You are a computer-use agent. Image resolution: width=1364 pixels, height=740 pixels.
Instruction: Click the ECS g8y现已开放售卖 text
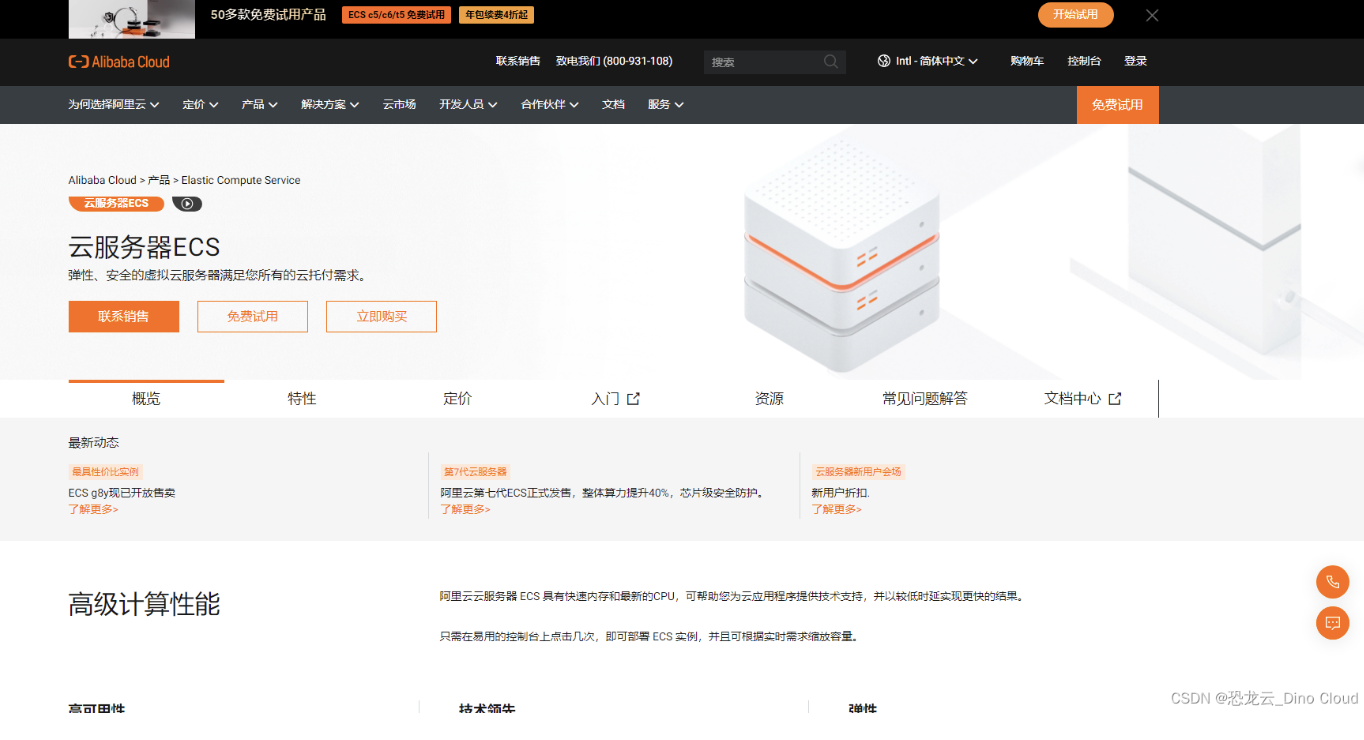[122, 493]
